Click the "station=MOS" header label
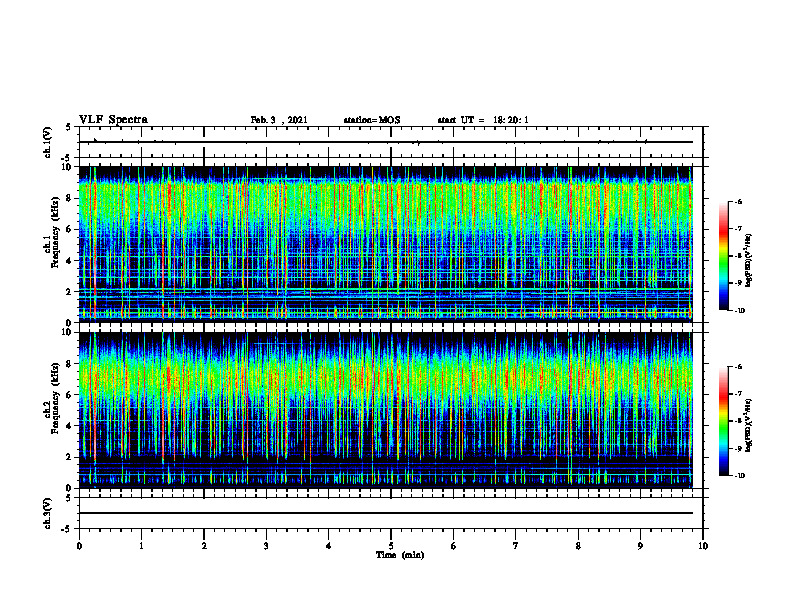 point(372,120)
